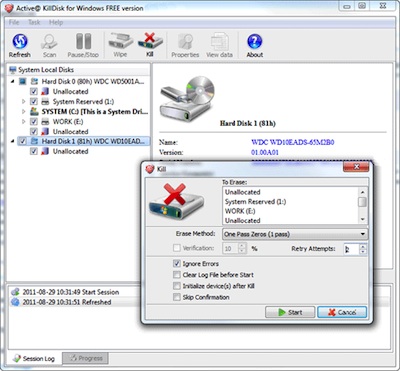Click the large red X disk image
This screenshot has height=371, width=400.
pos(176,202)
